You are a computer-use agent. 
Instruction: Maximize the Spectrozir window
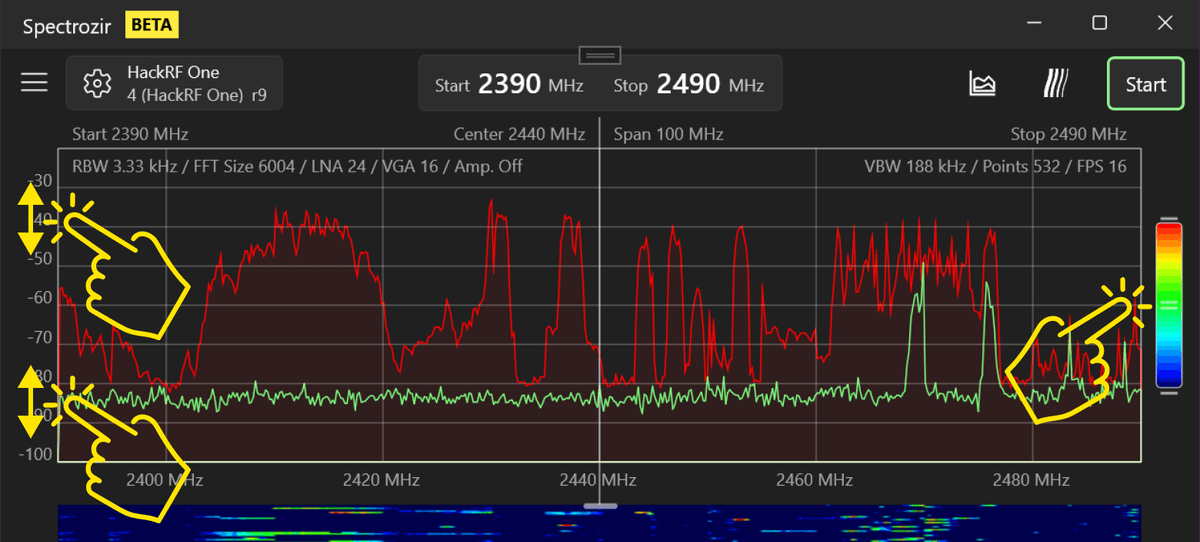pos(1099,23)
